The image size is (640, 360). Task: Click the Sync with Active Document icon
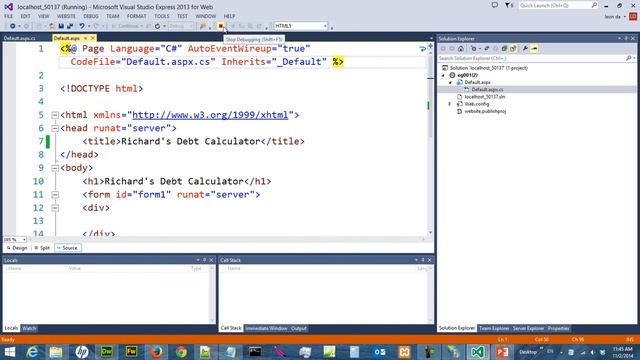[x=487, y=49]
